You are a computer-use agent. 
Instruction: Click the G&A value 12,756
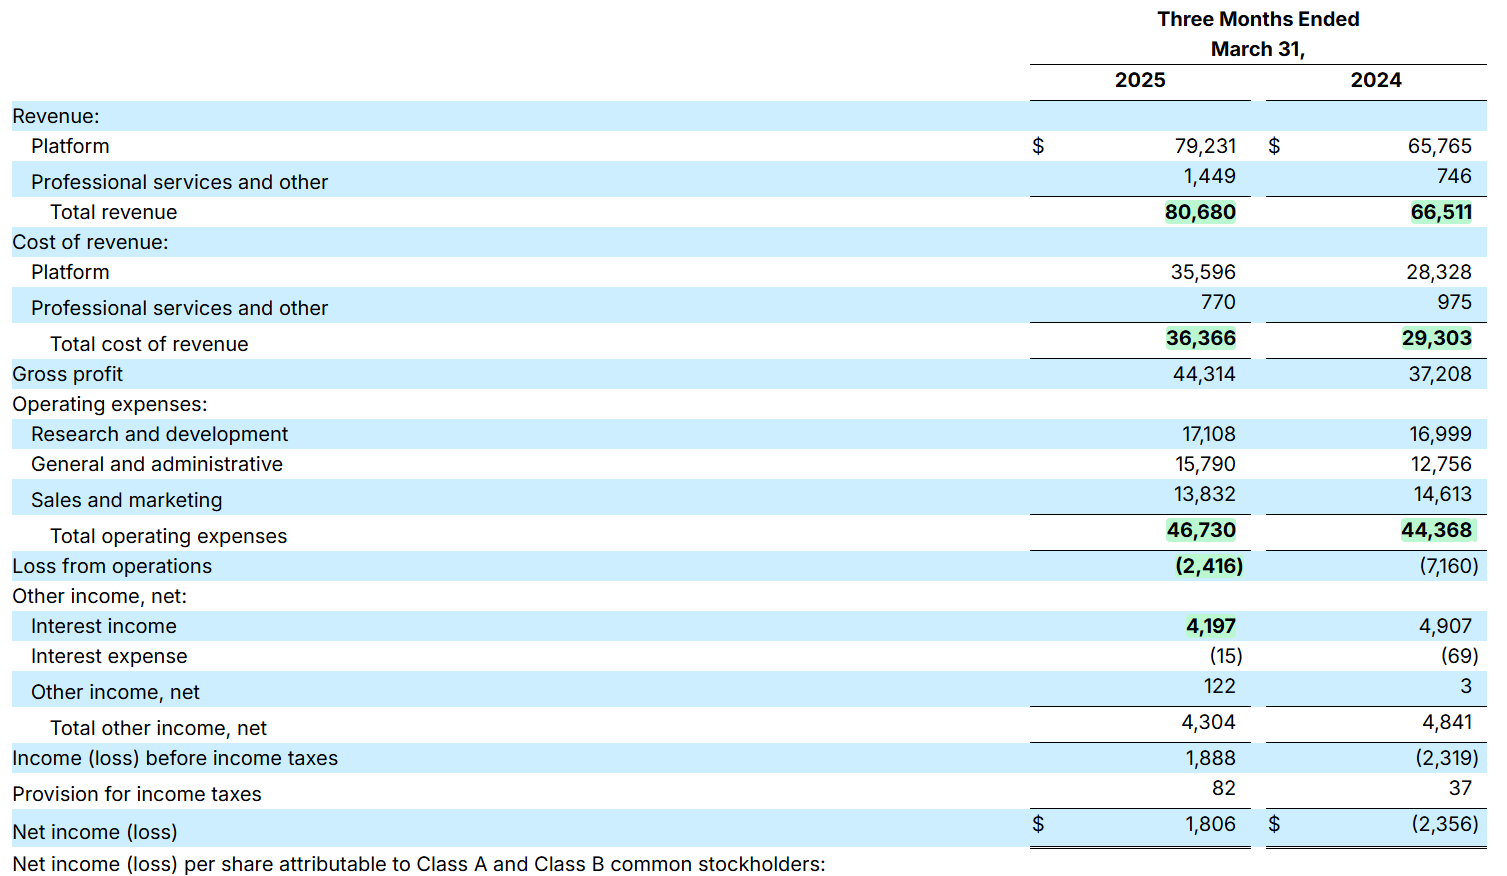pos(1441,464)
